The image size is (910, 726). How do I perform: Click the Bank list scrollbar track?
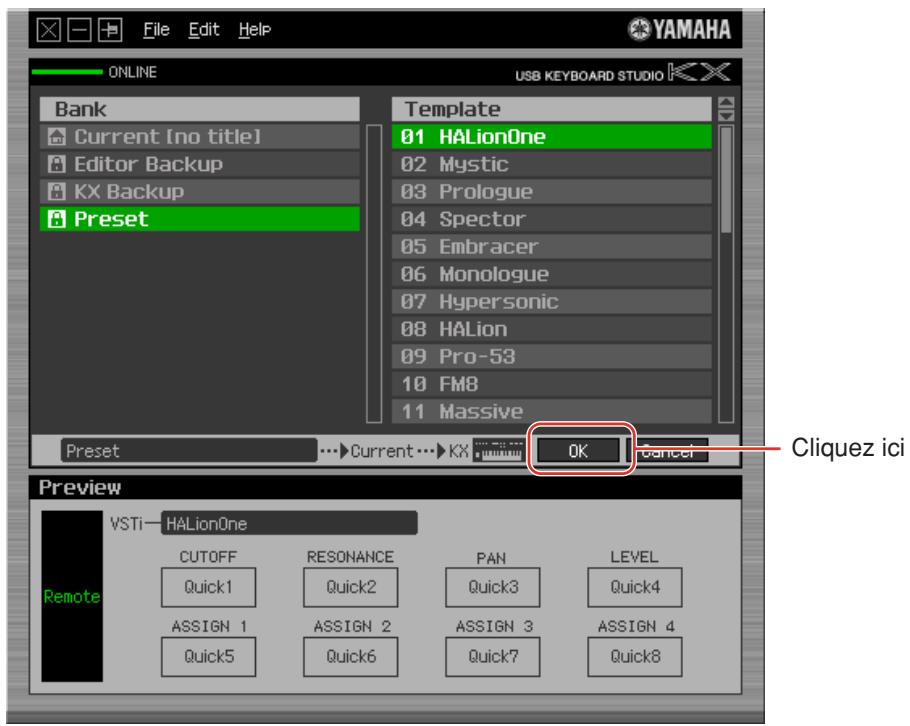374,273
